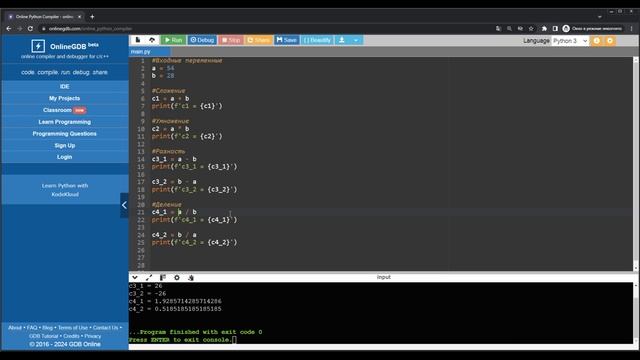This screenshot has height=360, width=640.
Task: Click code line 'c4_1 = a / b'
Action: pos(174,212)
